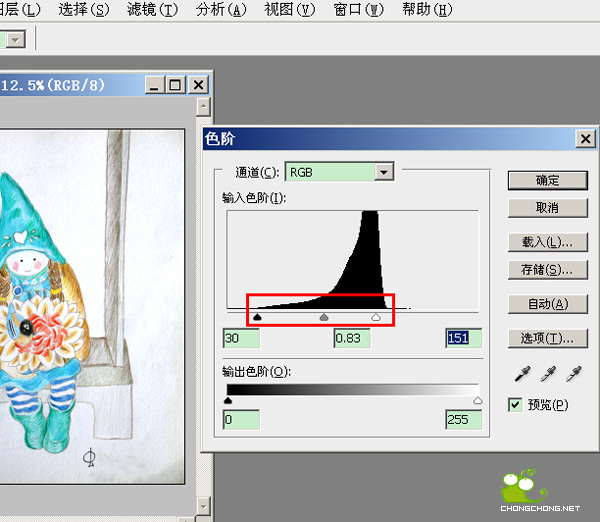
Task: Close the 色阶 levels dialog
Action: 585,139
